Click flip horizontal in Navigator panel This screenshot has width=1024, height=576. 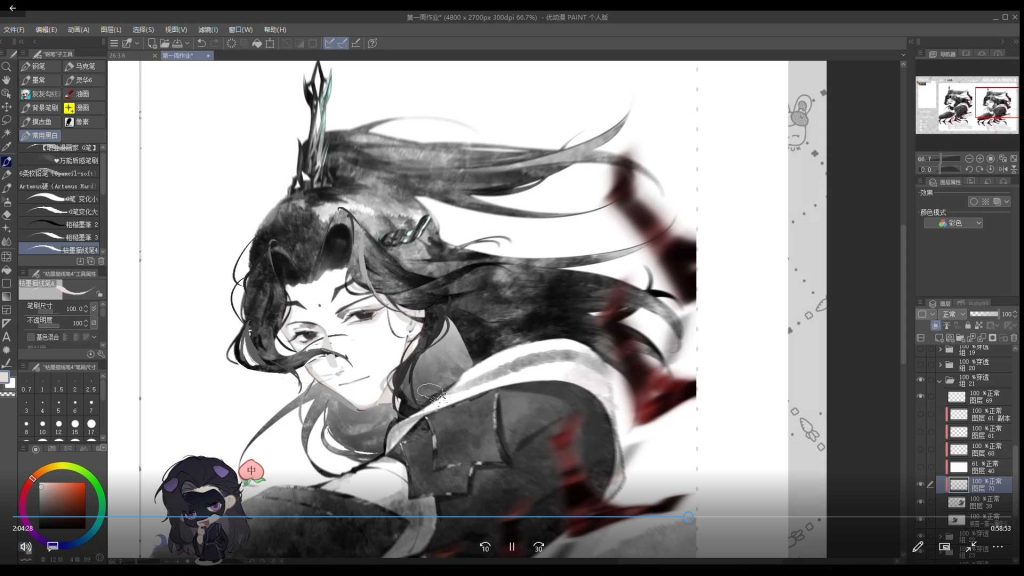[x=1002, y=169]
